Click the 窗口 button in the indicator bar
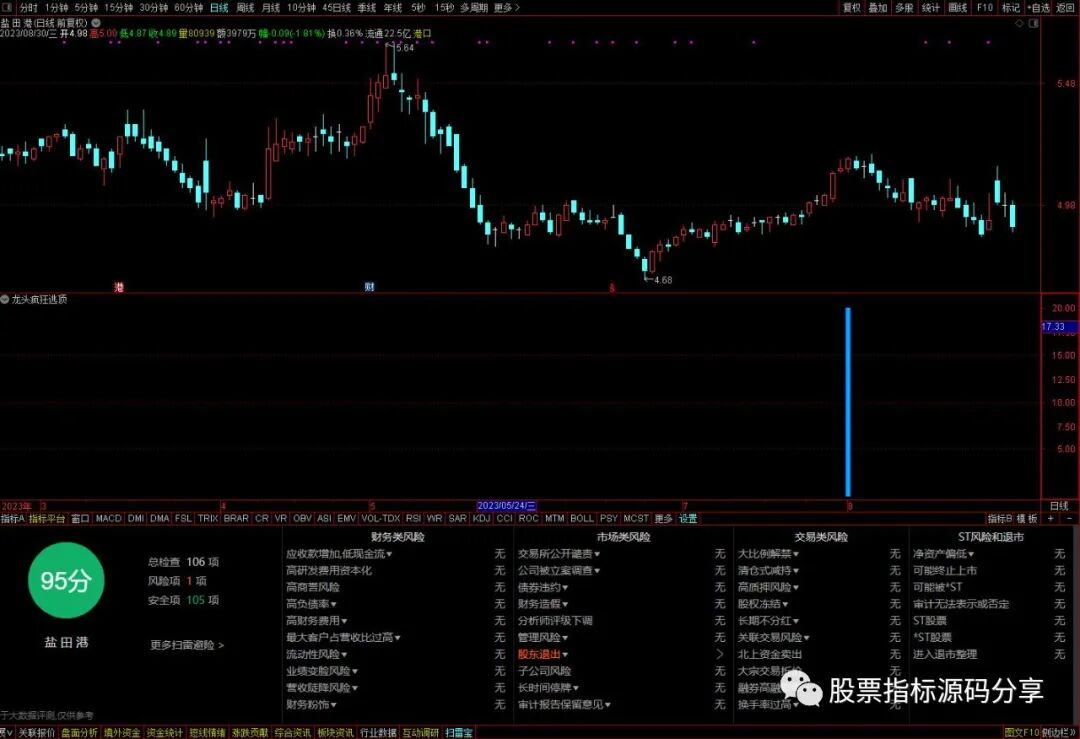The width and height of the screenshot is (1080, 739). click(x=81, y=519)
